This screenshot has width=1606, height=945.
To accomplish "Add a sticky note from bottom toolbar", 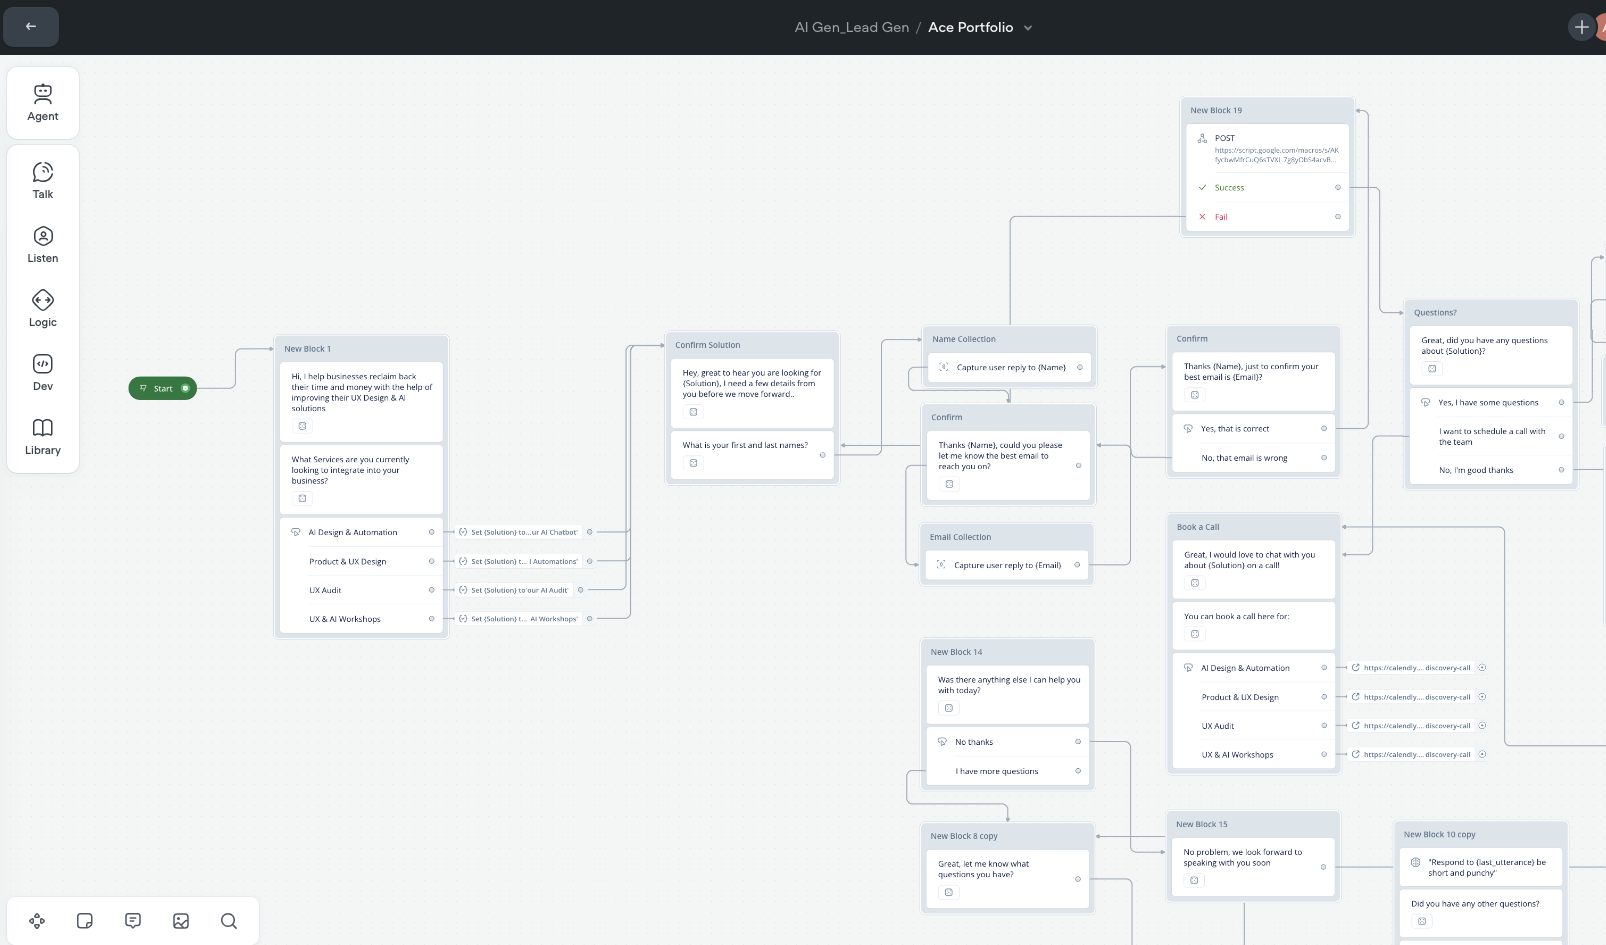I will click(x=85, y=921).
